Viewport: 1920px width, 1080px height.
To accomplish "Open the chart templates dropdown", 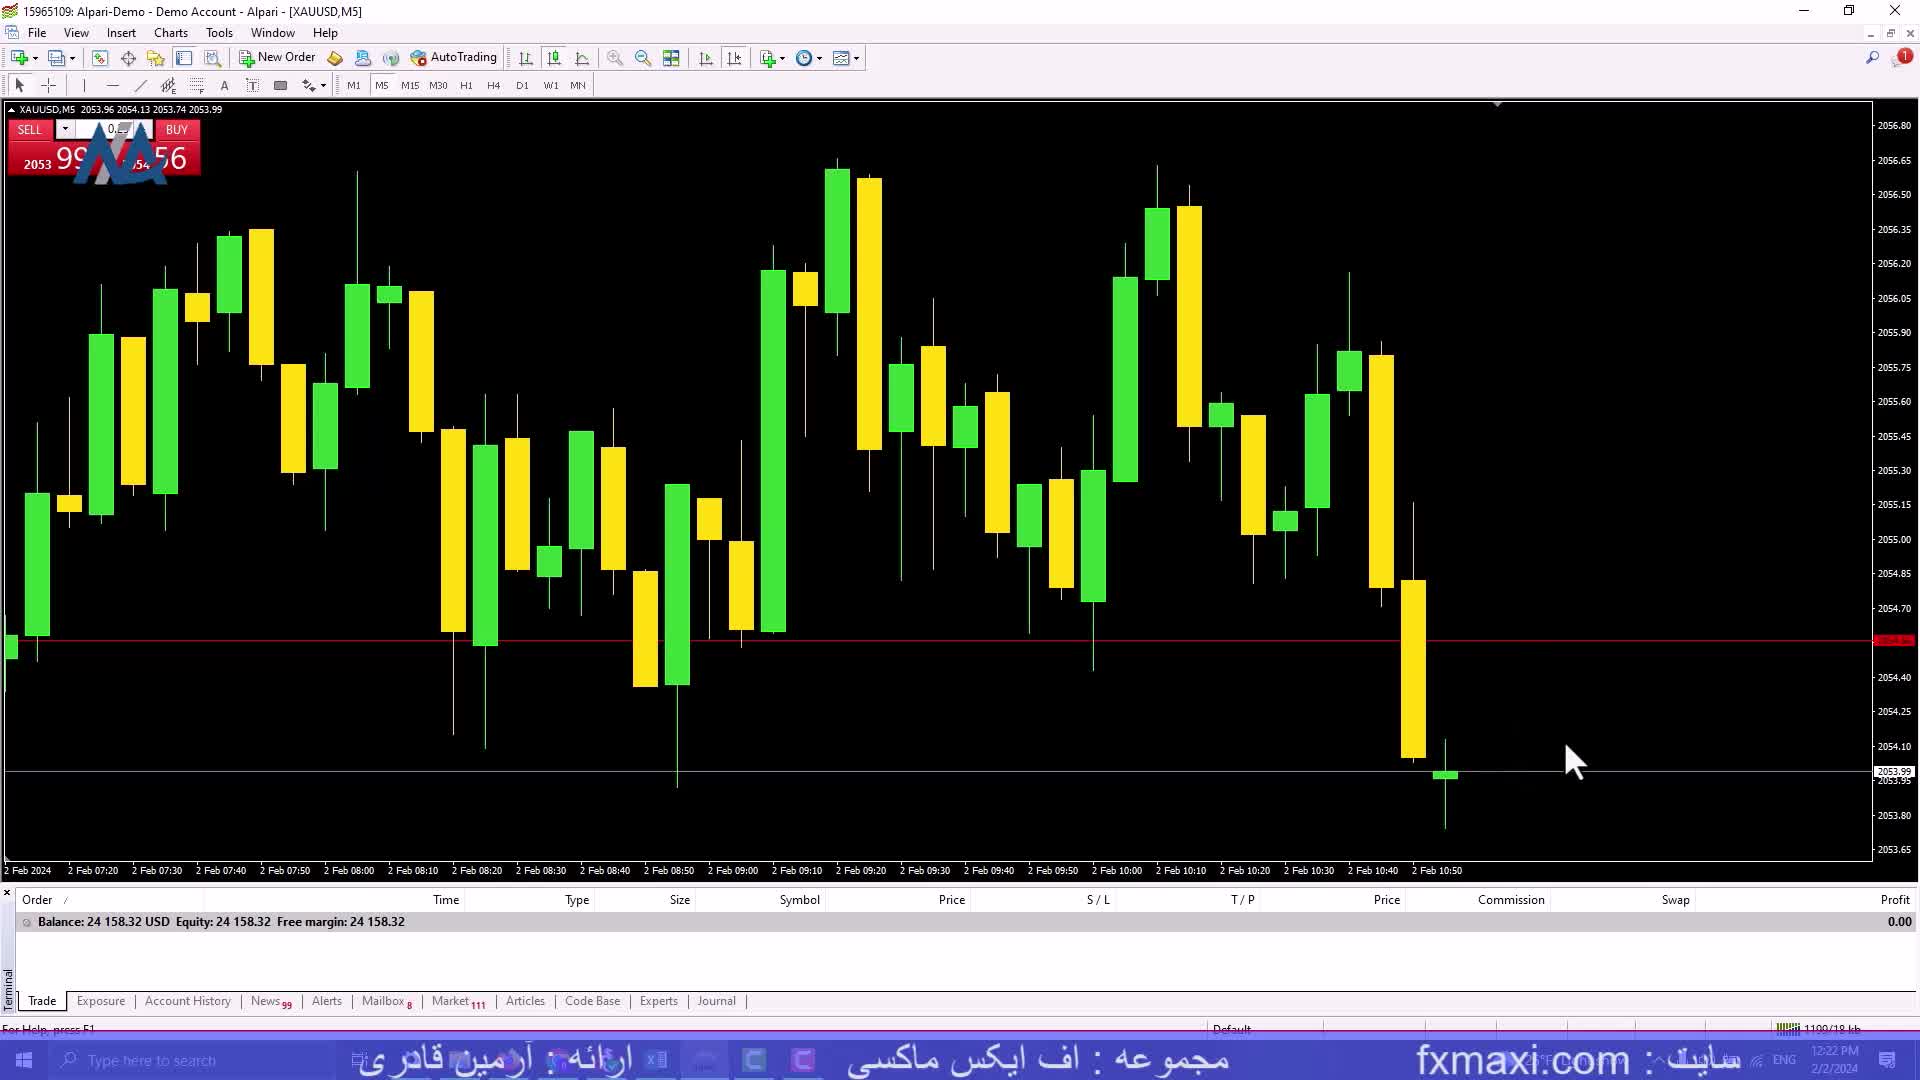I will pos(856,58).
